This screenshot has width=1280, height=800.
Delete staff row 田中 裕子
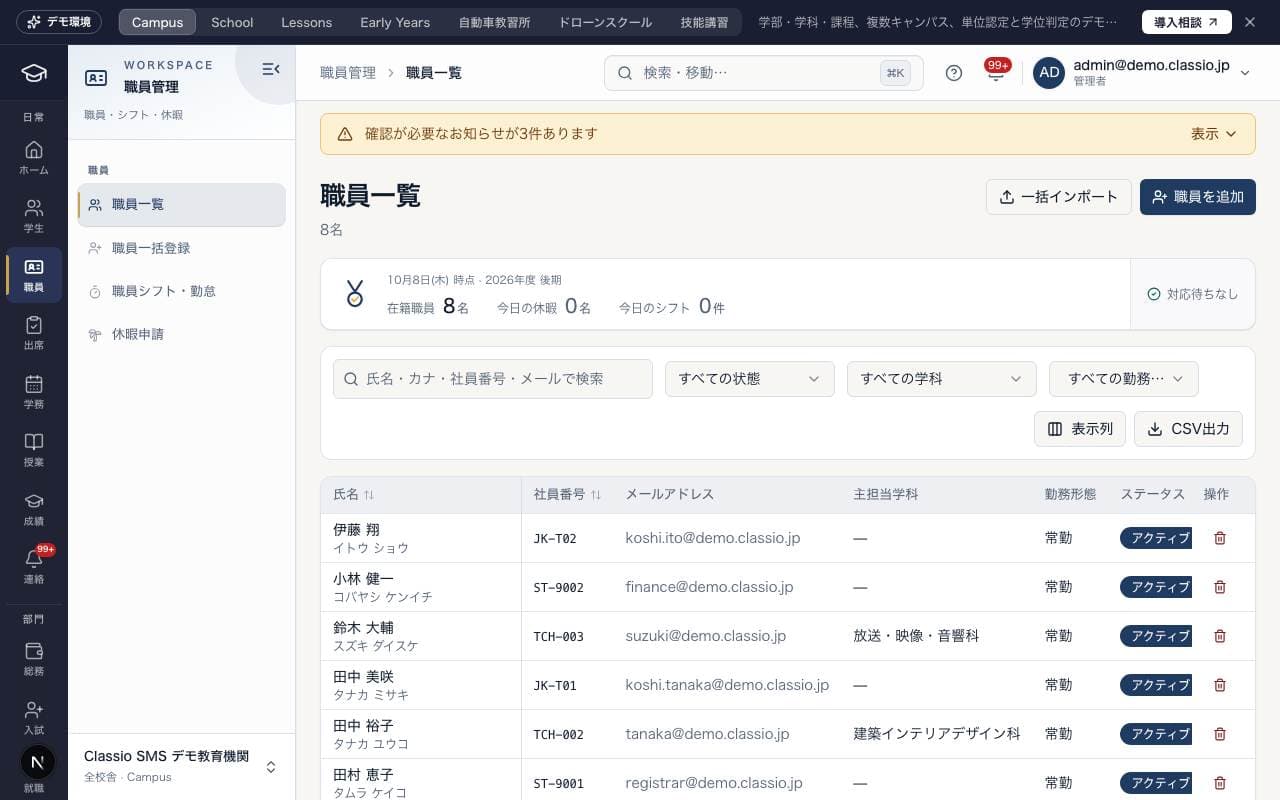[1220, 734]
